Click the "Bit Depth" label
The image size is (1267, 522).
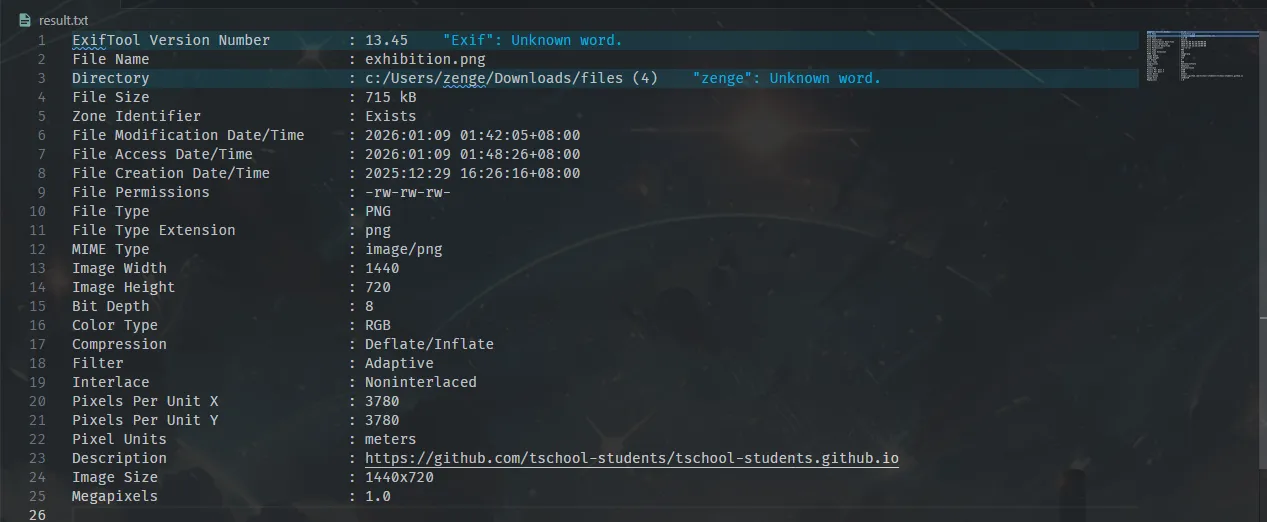point(110,306)
